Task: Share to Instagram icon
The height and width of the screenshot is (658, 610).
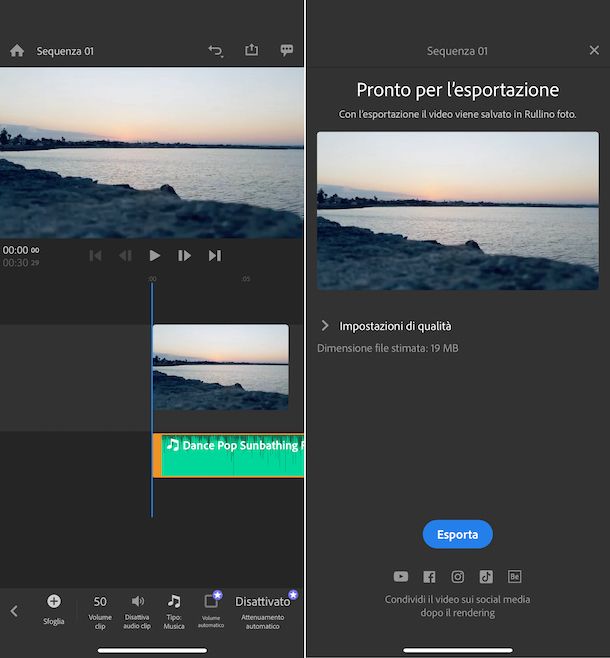Action: click(x=458, y=577)
